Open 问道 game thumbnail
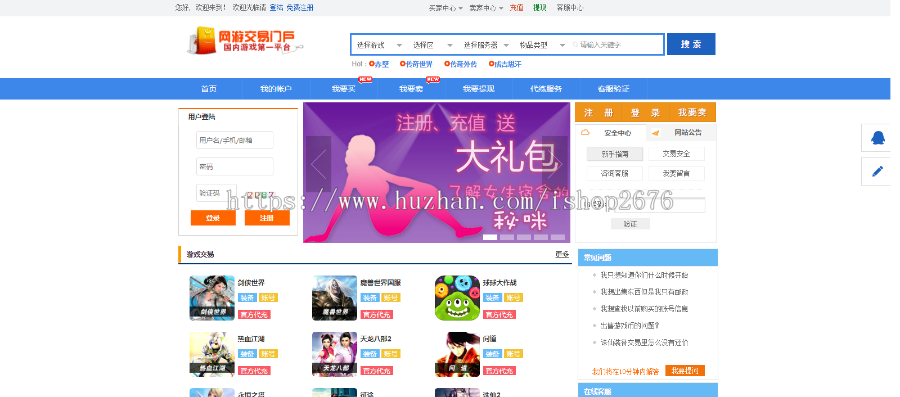 (457, 354)
